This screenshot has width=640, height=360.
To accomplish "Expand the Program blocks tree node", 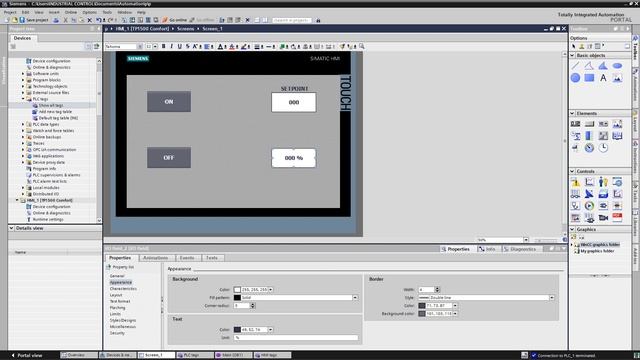I will point(23,80).
